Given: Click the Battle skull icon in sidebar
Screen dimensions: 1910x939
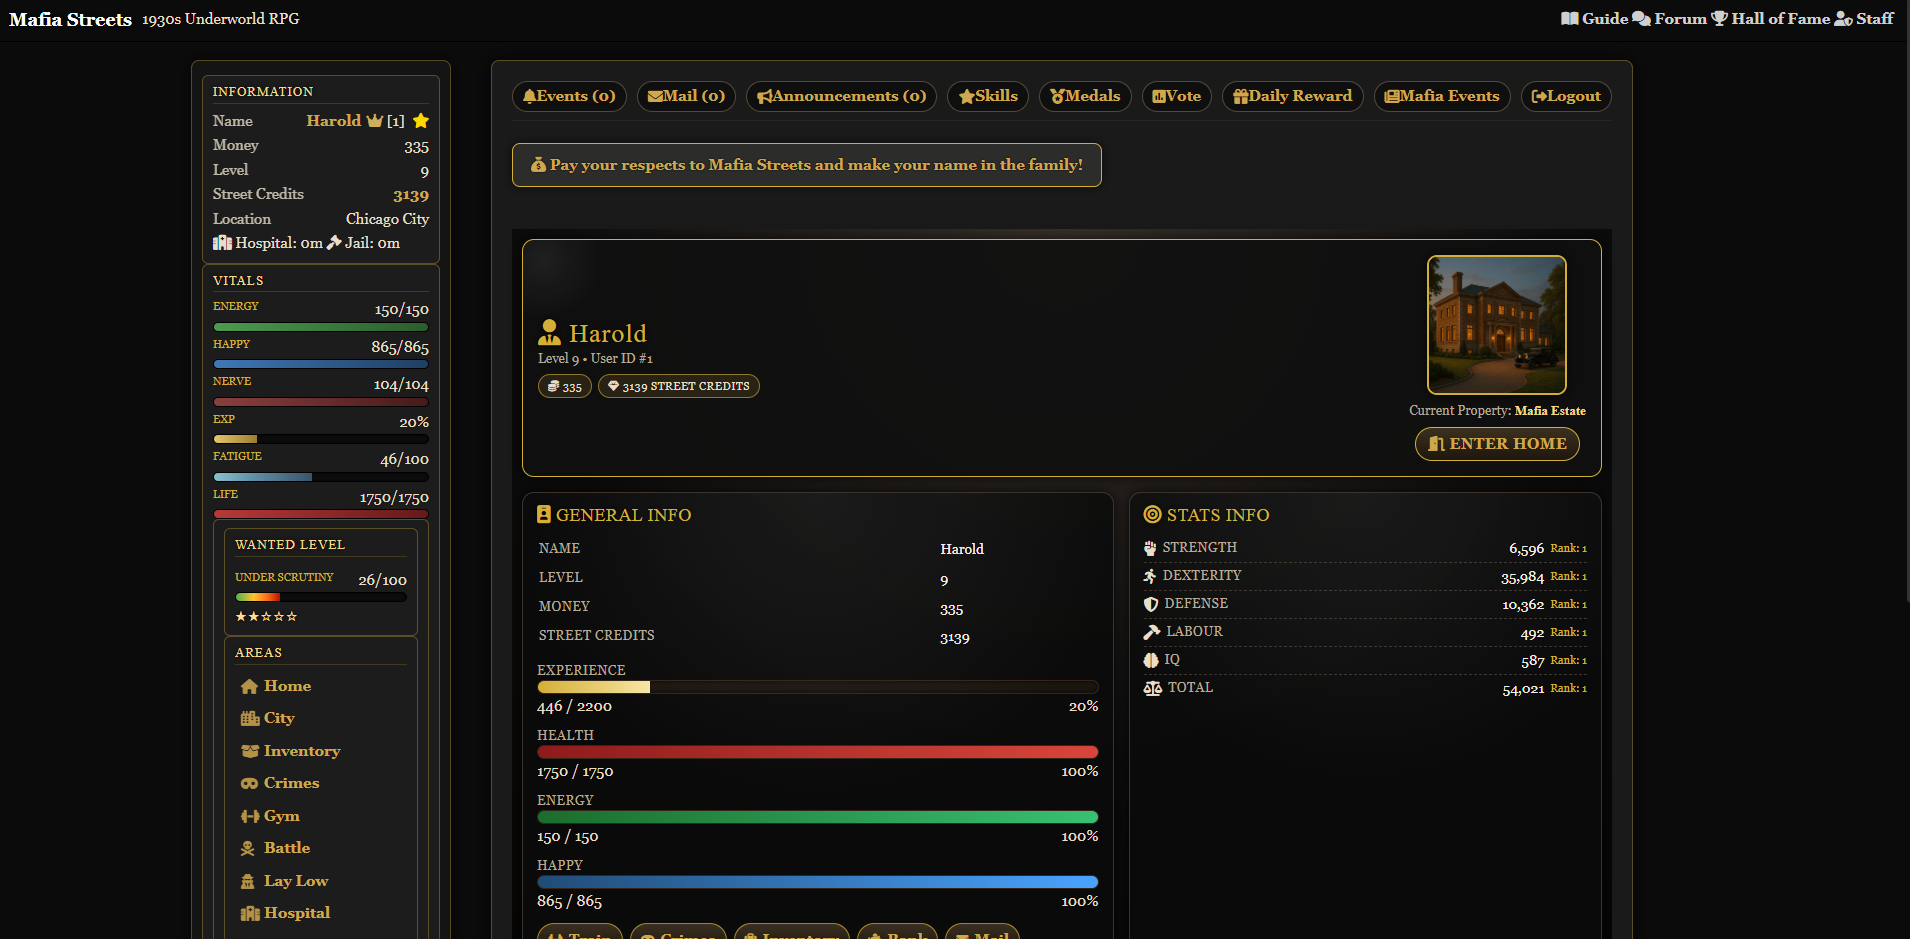Looking at the screenshot, I should point(248,849).
